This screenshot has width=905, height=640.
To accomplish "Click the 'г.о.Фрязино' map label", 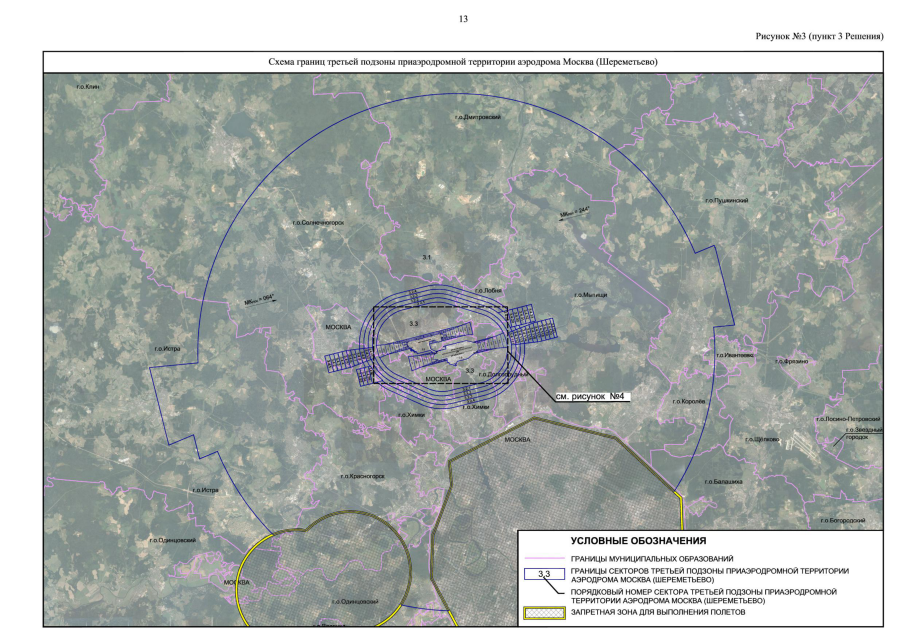I will pos(791,361).
